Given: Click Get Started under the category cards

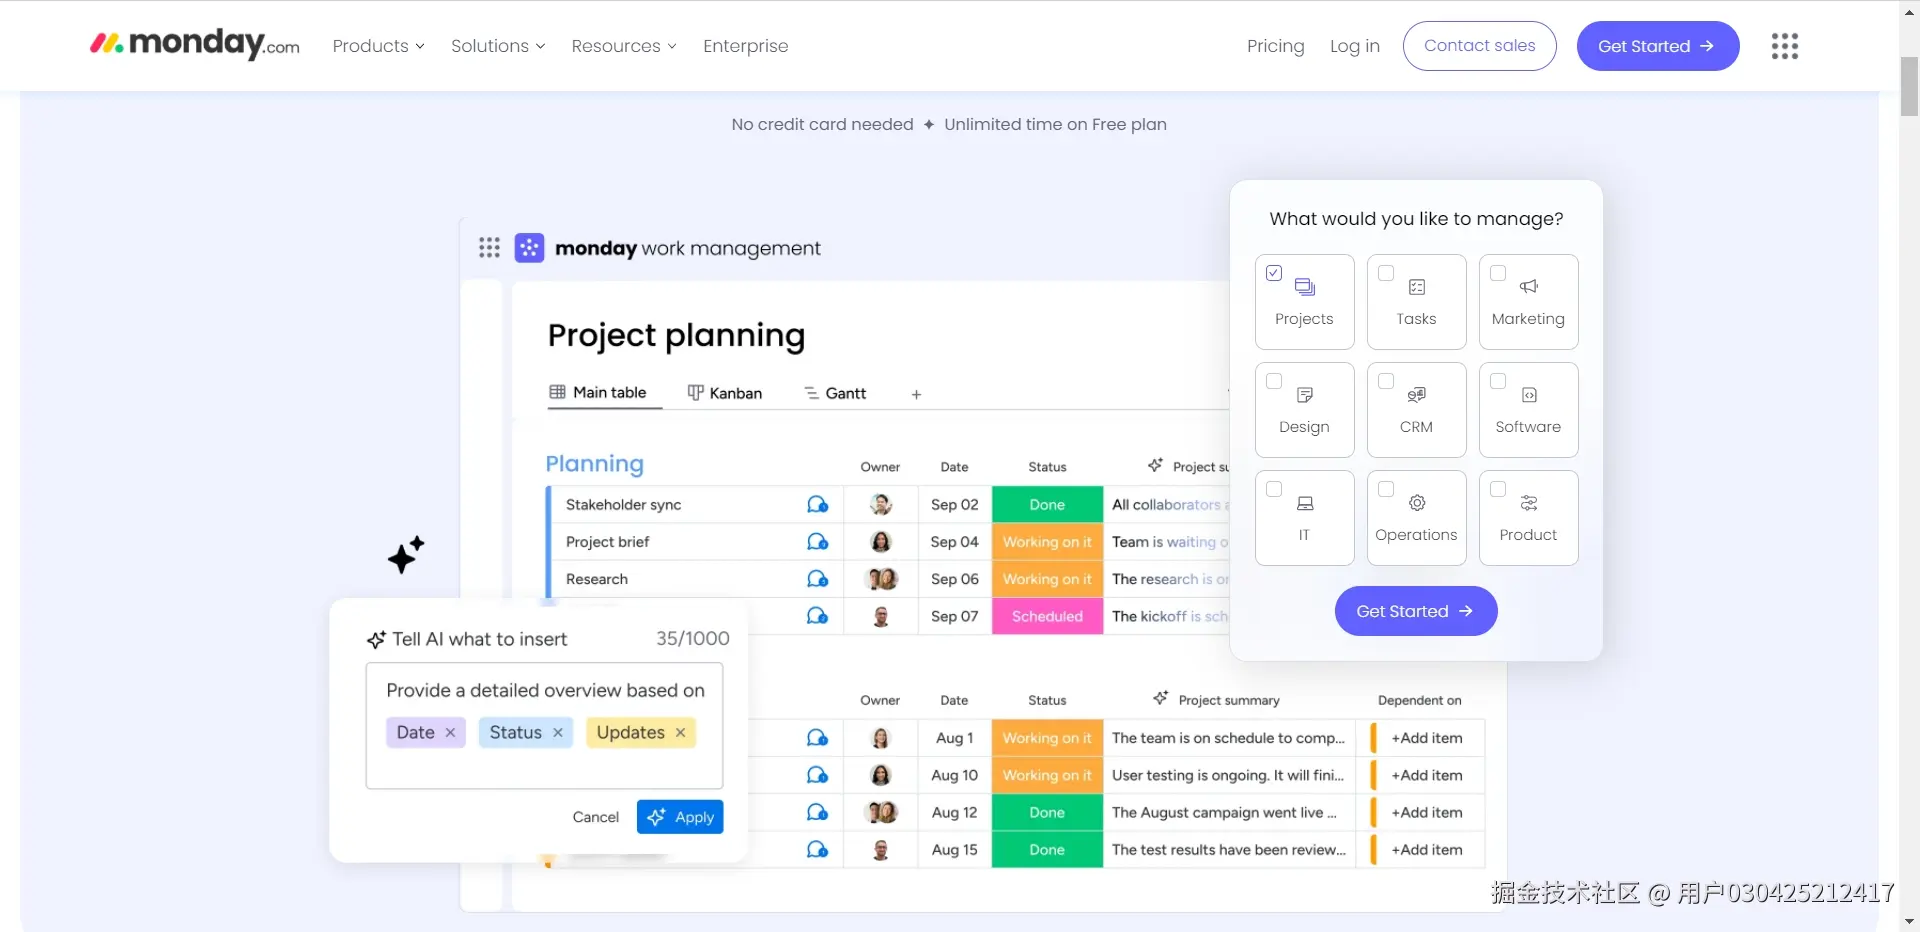Looking at the screenshot, I should (x=1415, y=611).
